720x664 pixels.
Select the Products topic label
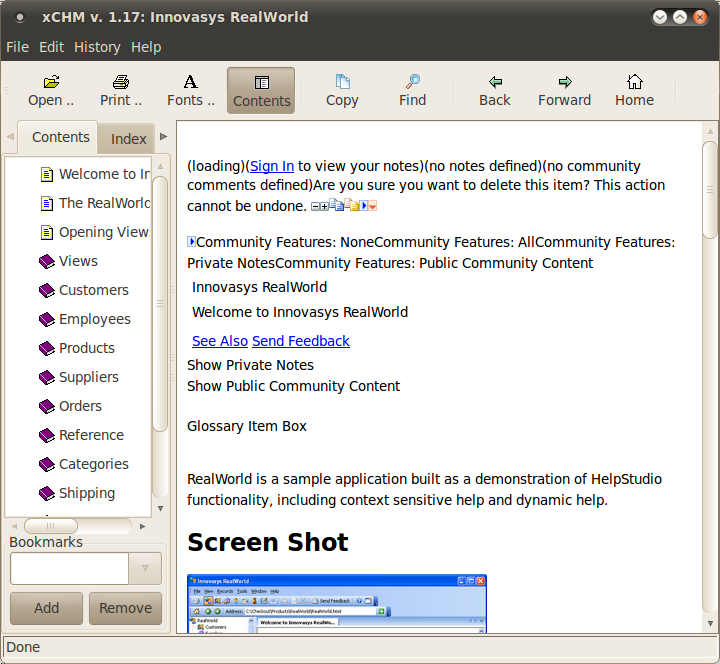pyautogui.click(x=87, y=348)
